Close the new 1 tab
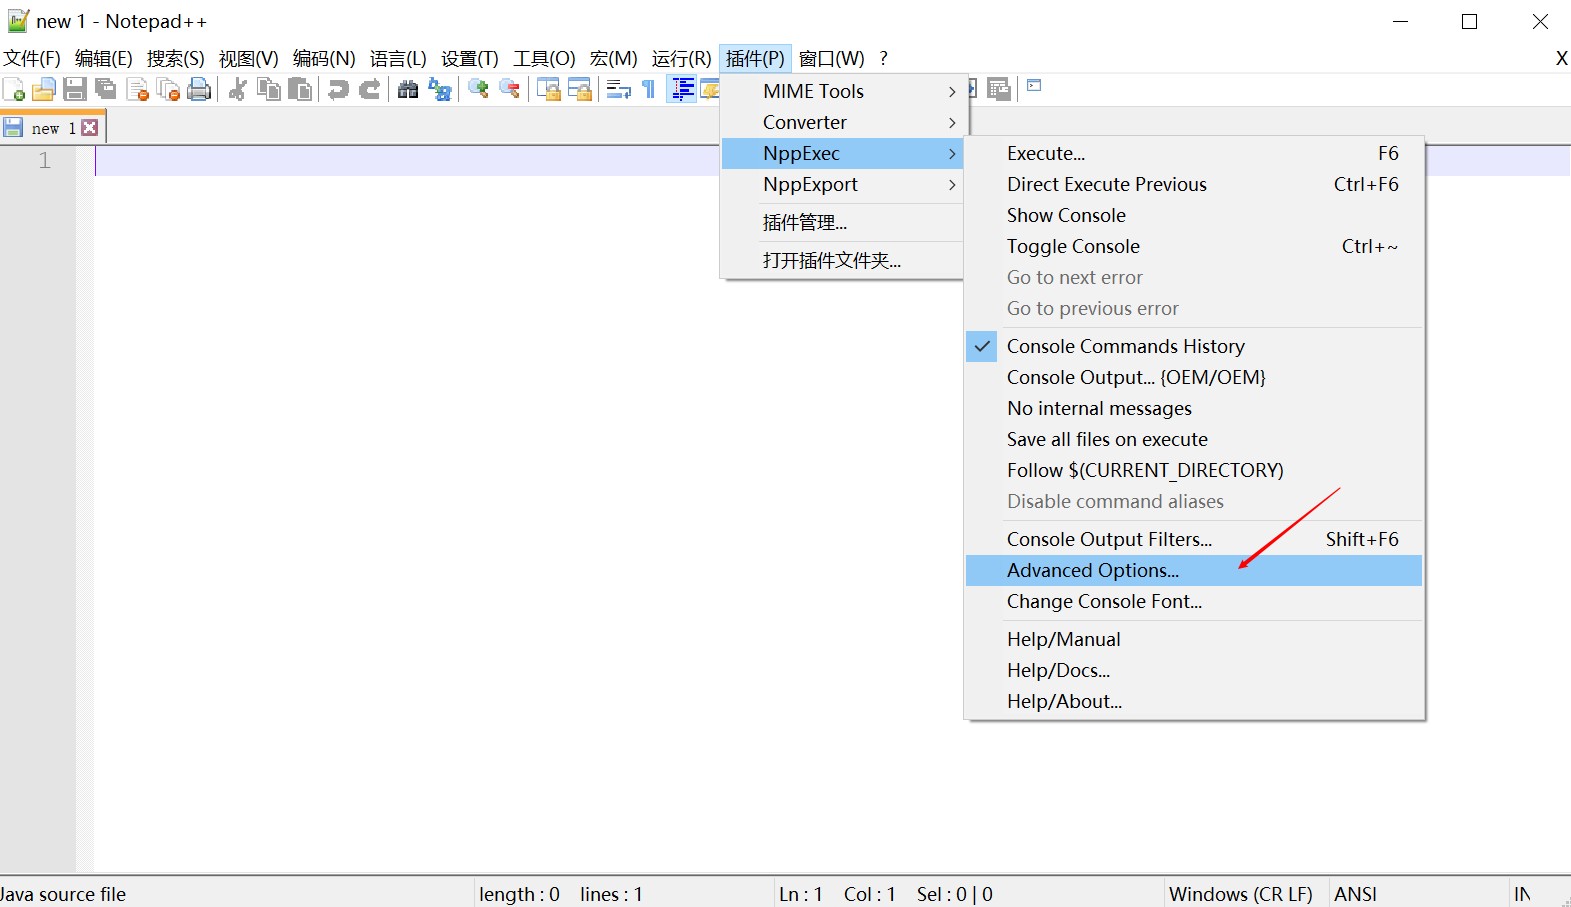Image resolution: width=1571 pixels, height=907 pixels. pyautogui.click(x=90, y=128)
